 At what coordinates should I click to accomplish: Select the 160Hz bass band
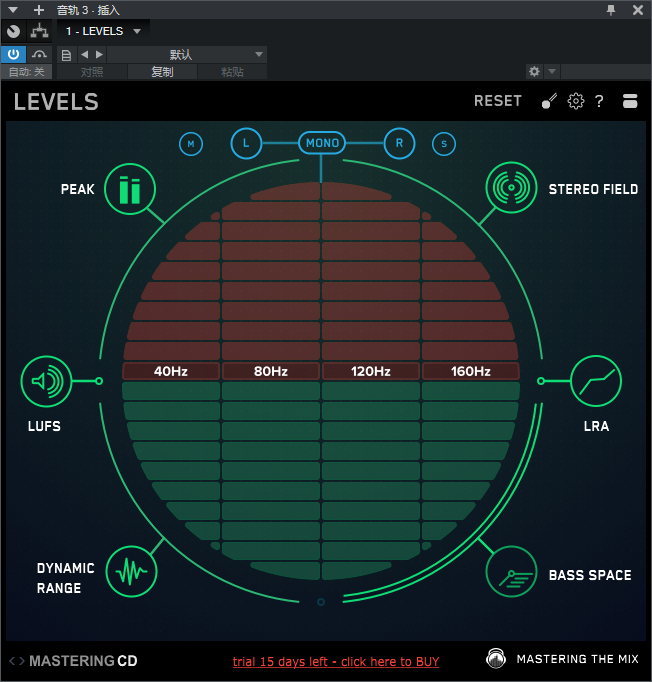pos(471,371)
